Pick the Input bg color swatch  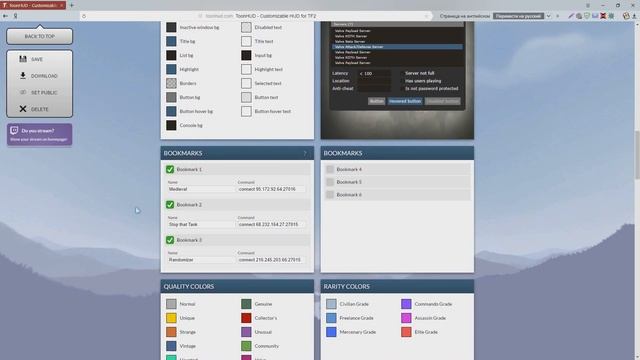click(246, 55)
